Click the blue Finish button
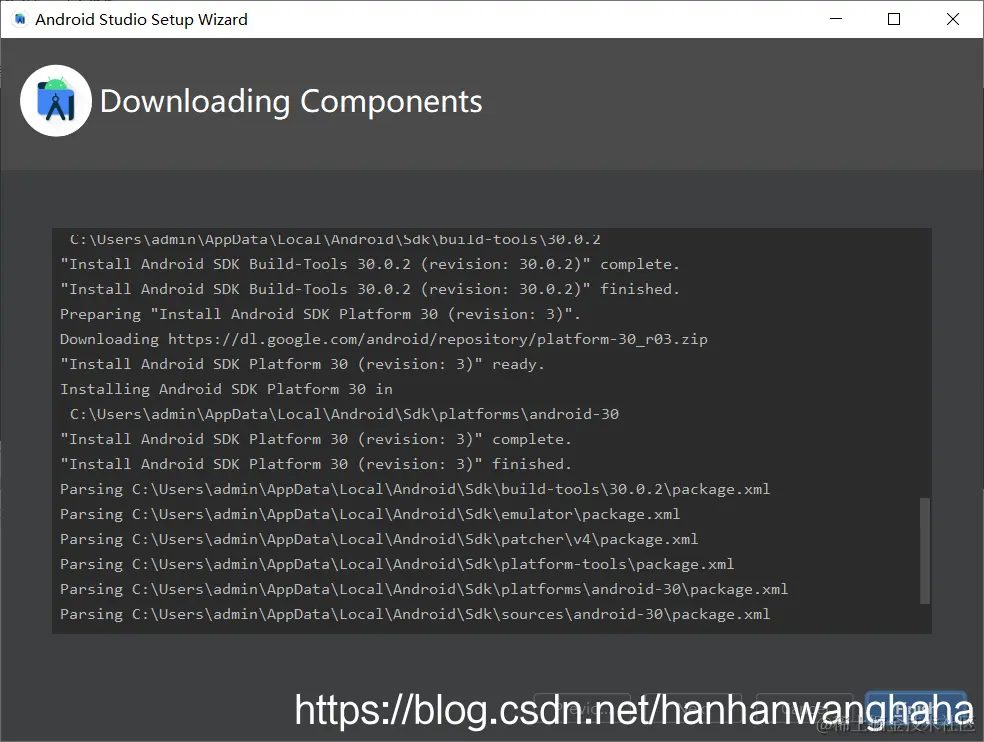Image resolution: width=984 pixels, height=742 pixels. point(916,708)
